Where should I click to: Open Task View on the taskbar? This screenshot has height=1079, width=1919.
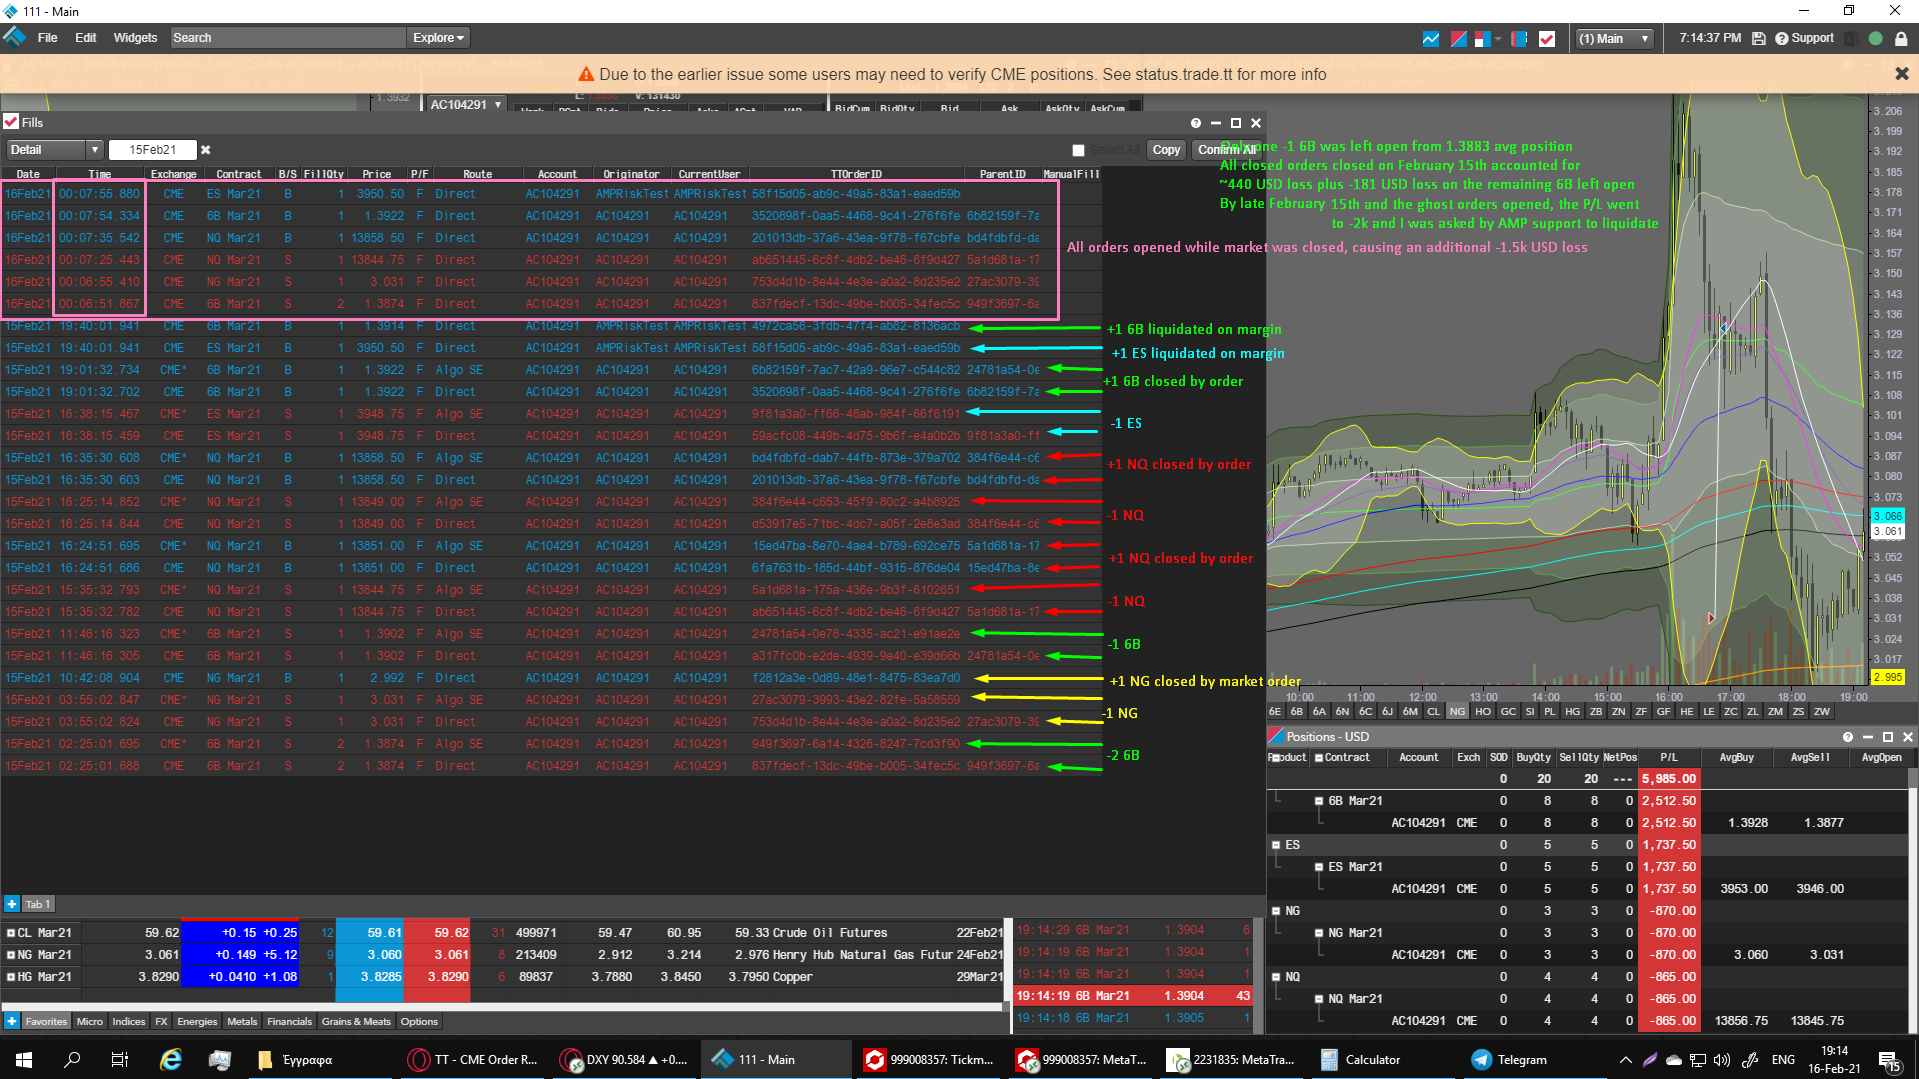tap(120, 1060)
